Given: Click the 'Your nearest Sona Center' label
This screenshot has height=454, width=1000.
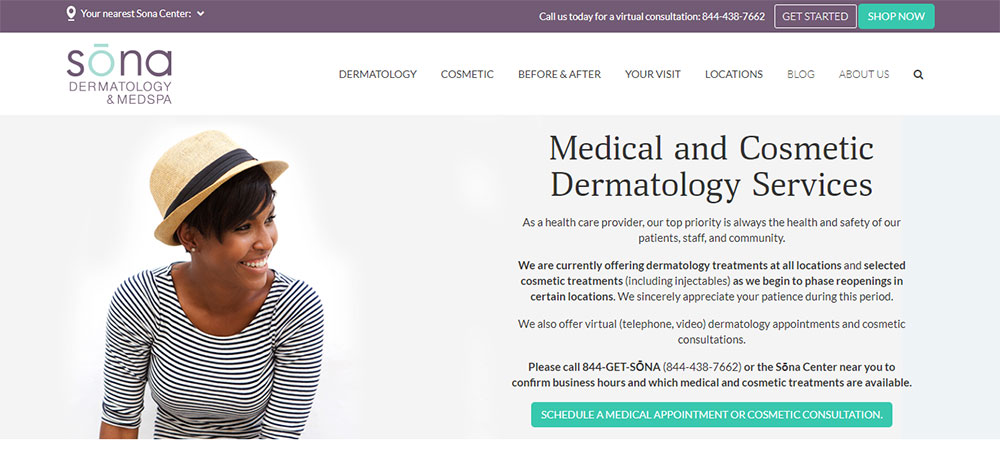Looking at the screenshot, I should pyautogui.click(x=136, y=14).
